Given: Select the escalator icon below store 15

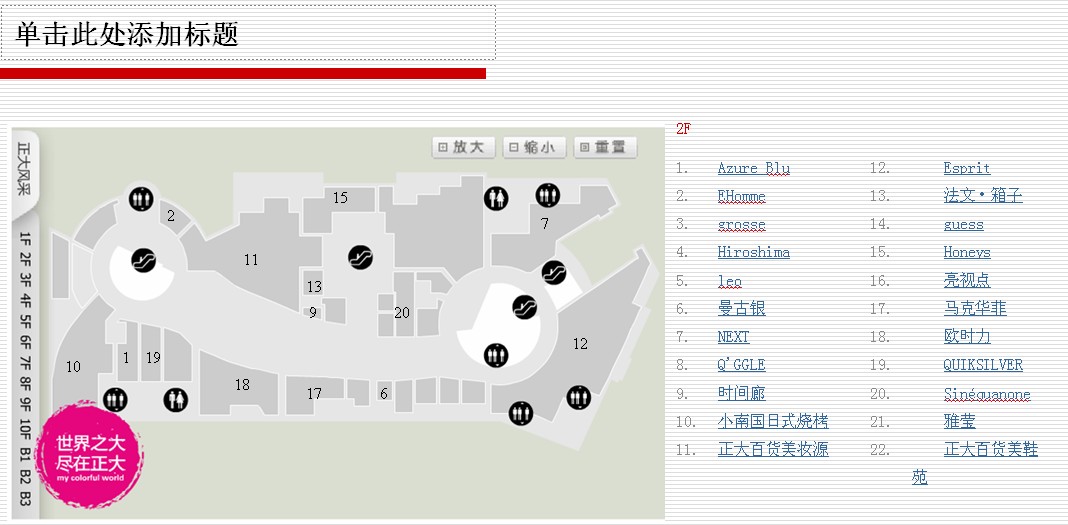Looking at the screenshot, I should 360,257.
